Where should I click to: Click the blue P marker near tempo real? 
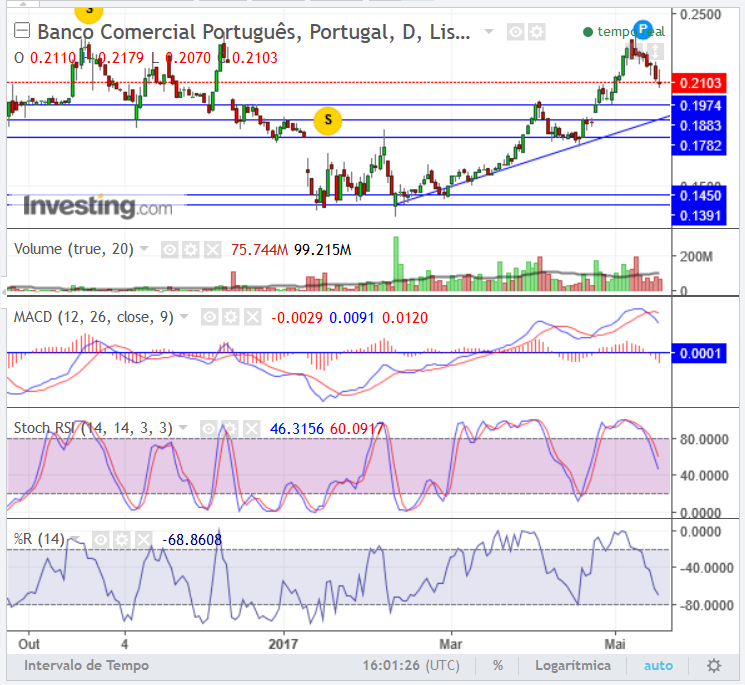pos(643,29)
